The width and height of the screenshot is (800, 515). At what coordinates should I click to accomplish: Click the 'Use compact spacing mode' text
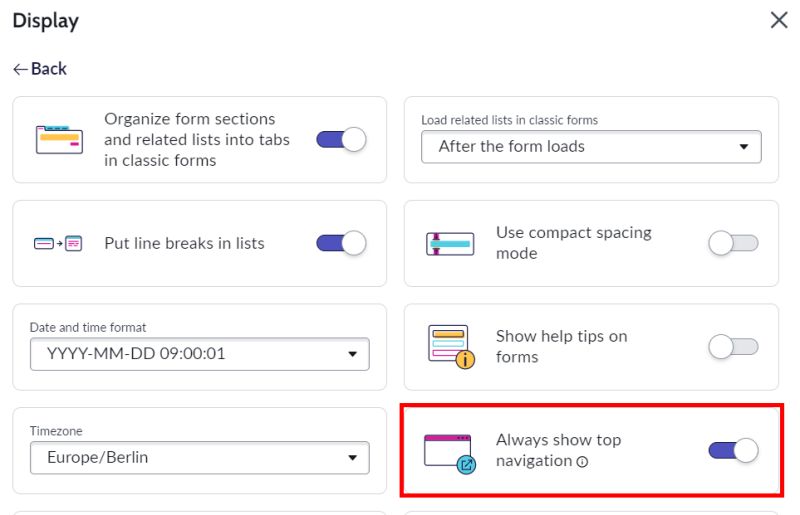[573, 243]
